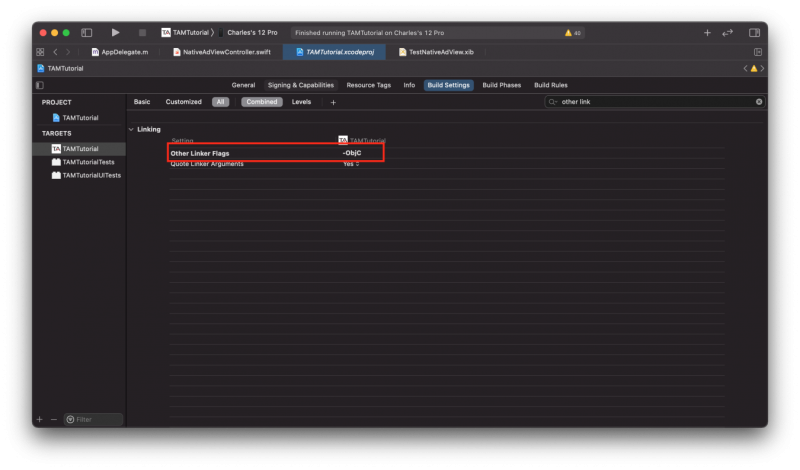Switch to the TestNativeAdView.xib tab
Viewport: 800px width, 470px height.
(x=437, y=52)
